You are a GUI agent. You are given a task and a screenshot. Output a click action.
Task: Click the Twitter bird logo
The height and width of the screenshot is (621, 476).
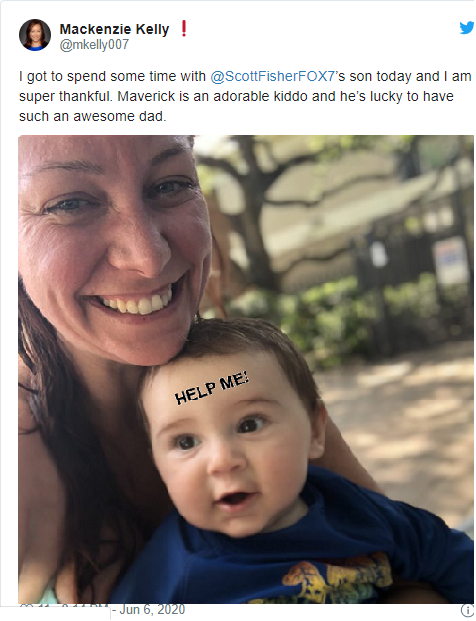467,28
